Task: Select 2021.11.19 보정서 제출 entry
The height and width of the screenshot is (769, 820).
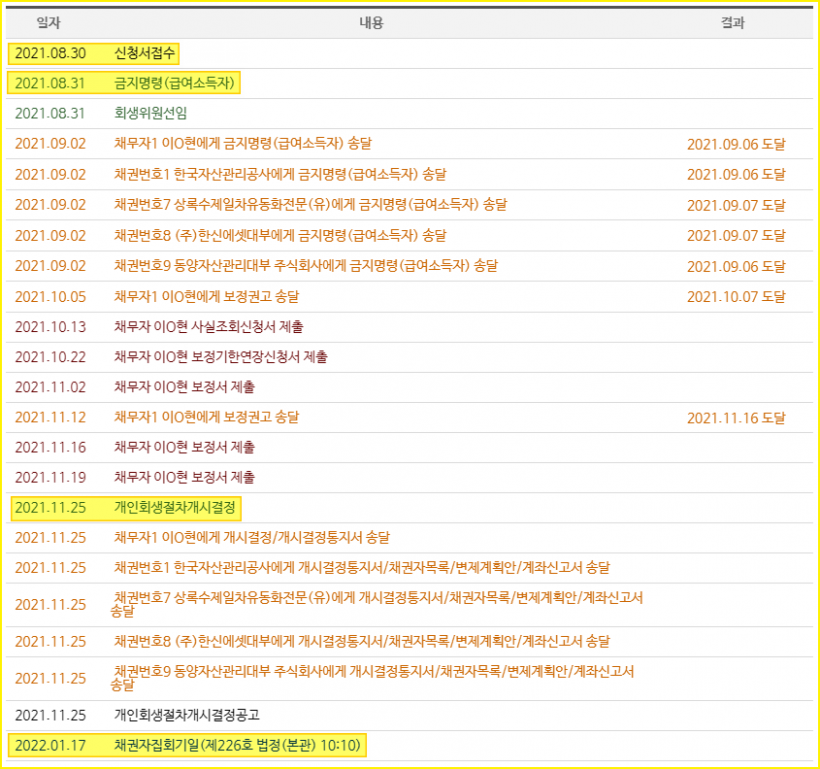Action: (184, 478)
